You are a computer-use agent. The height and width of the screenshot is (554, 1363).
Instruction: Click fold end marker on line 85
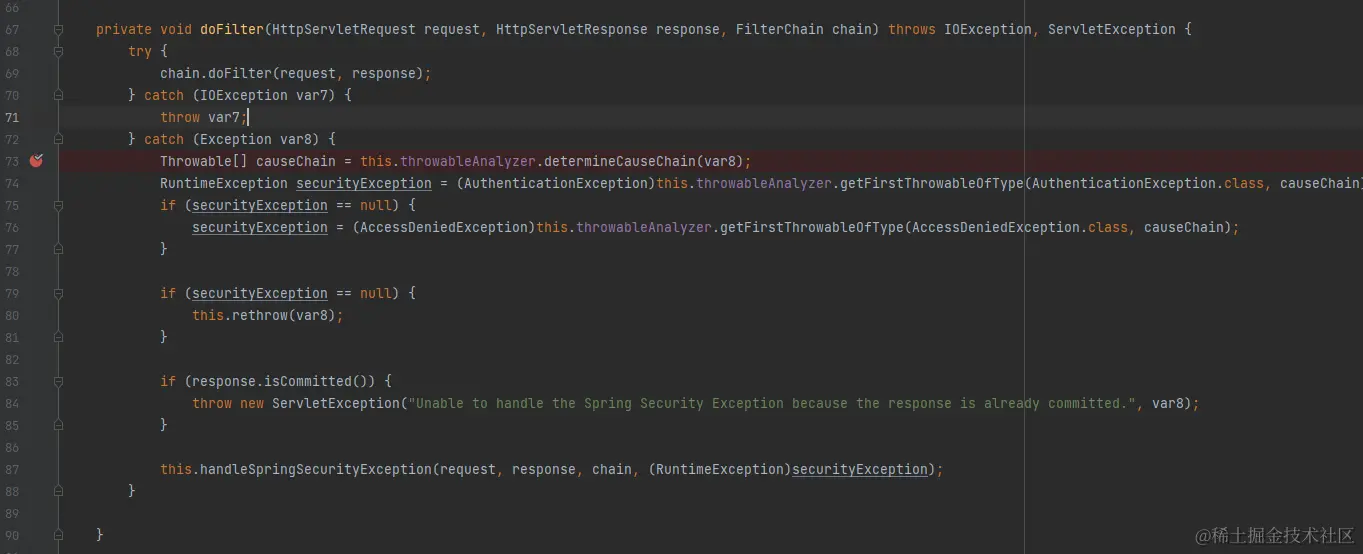58,425
